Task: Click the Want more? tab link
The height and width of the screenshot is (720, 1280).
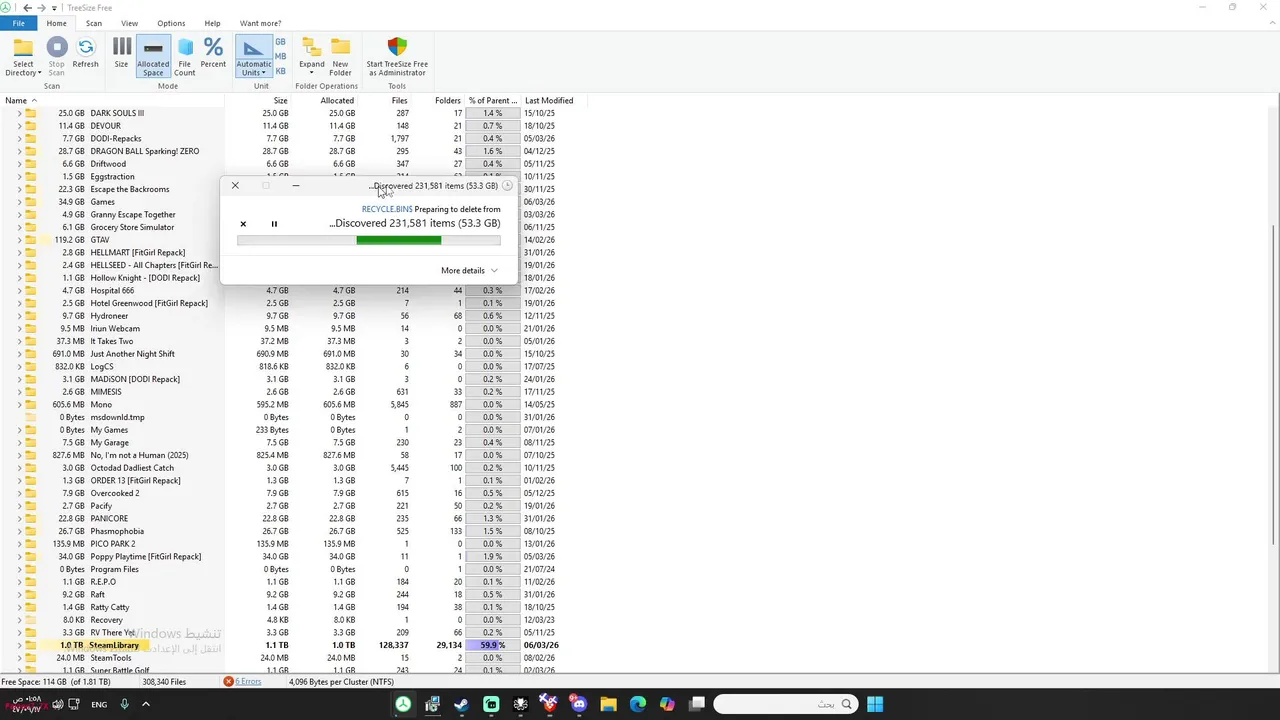Action: [x=260, y=23]
